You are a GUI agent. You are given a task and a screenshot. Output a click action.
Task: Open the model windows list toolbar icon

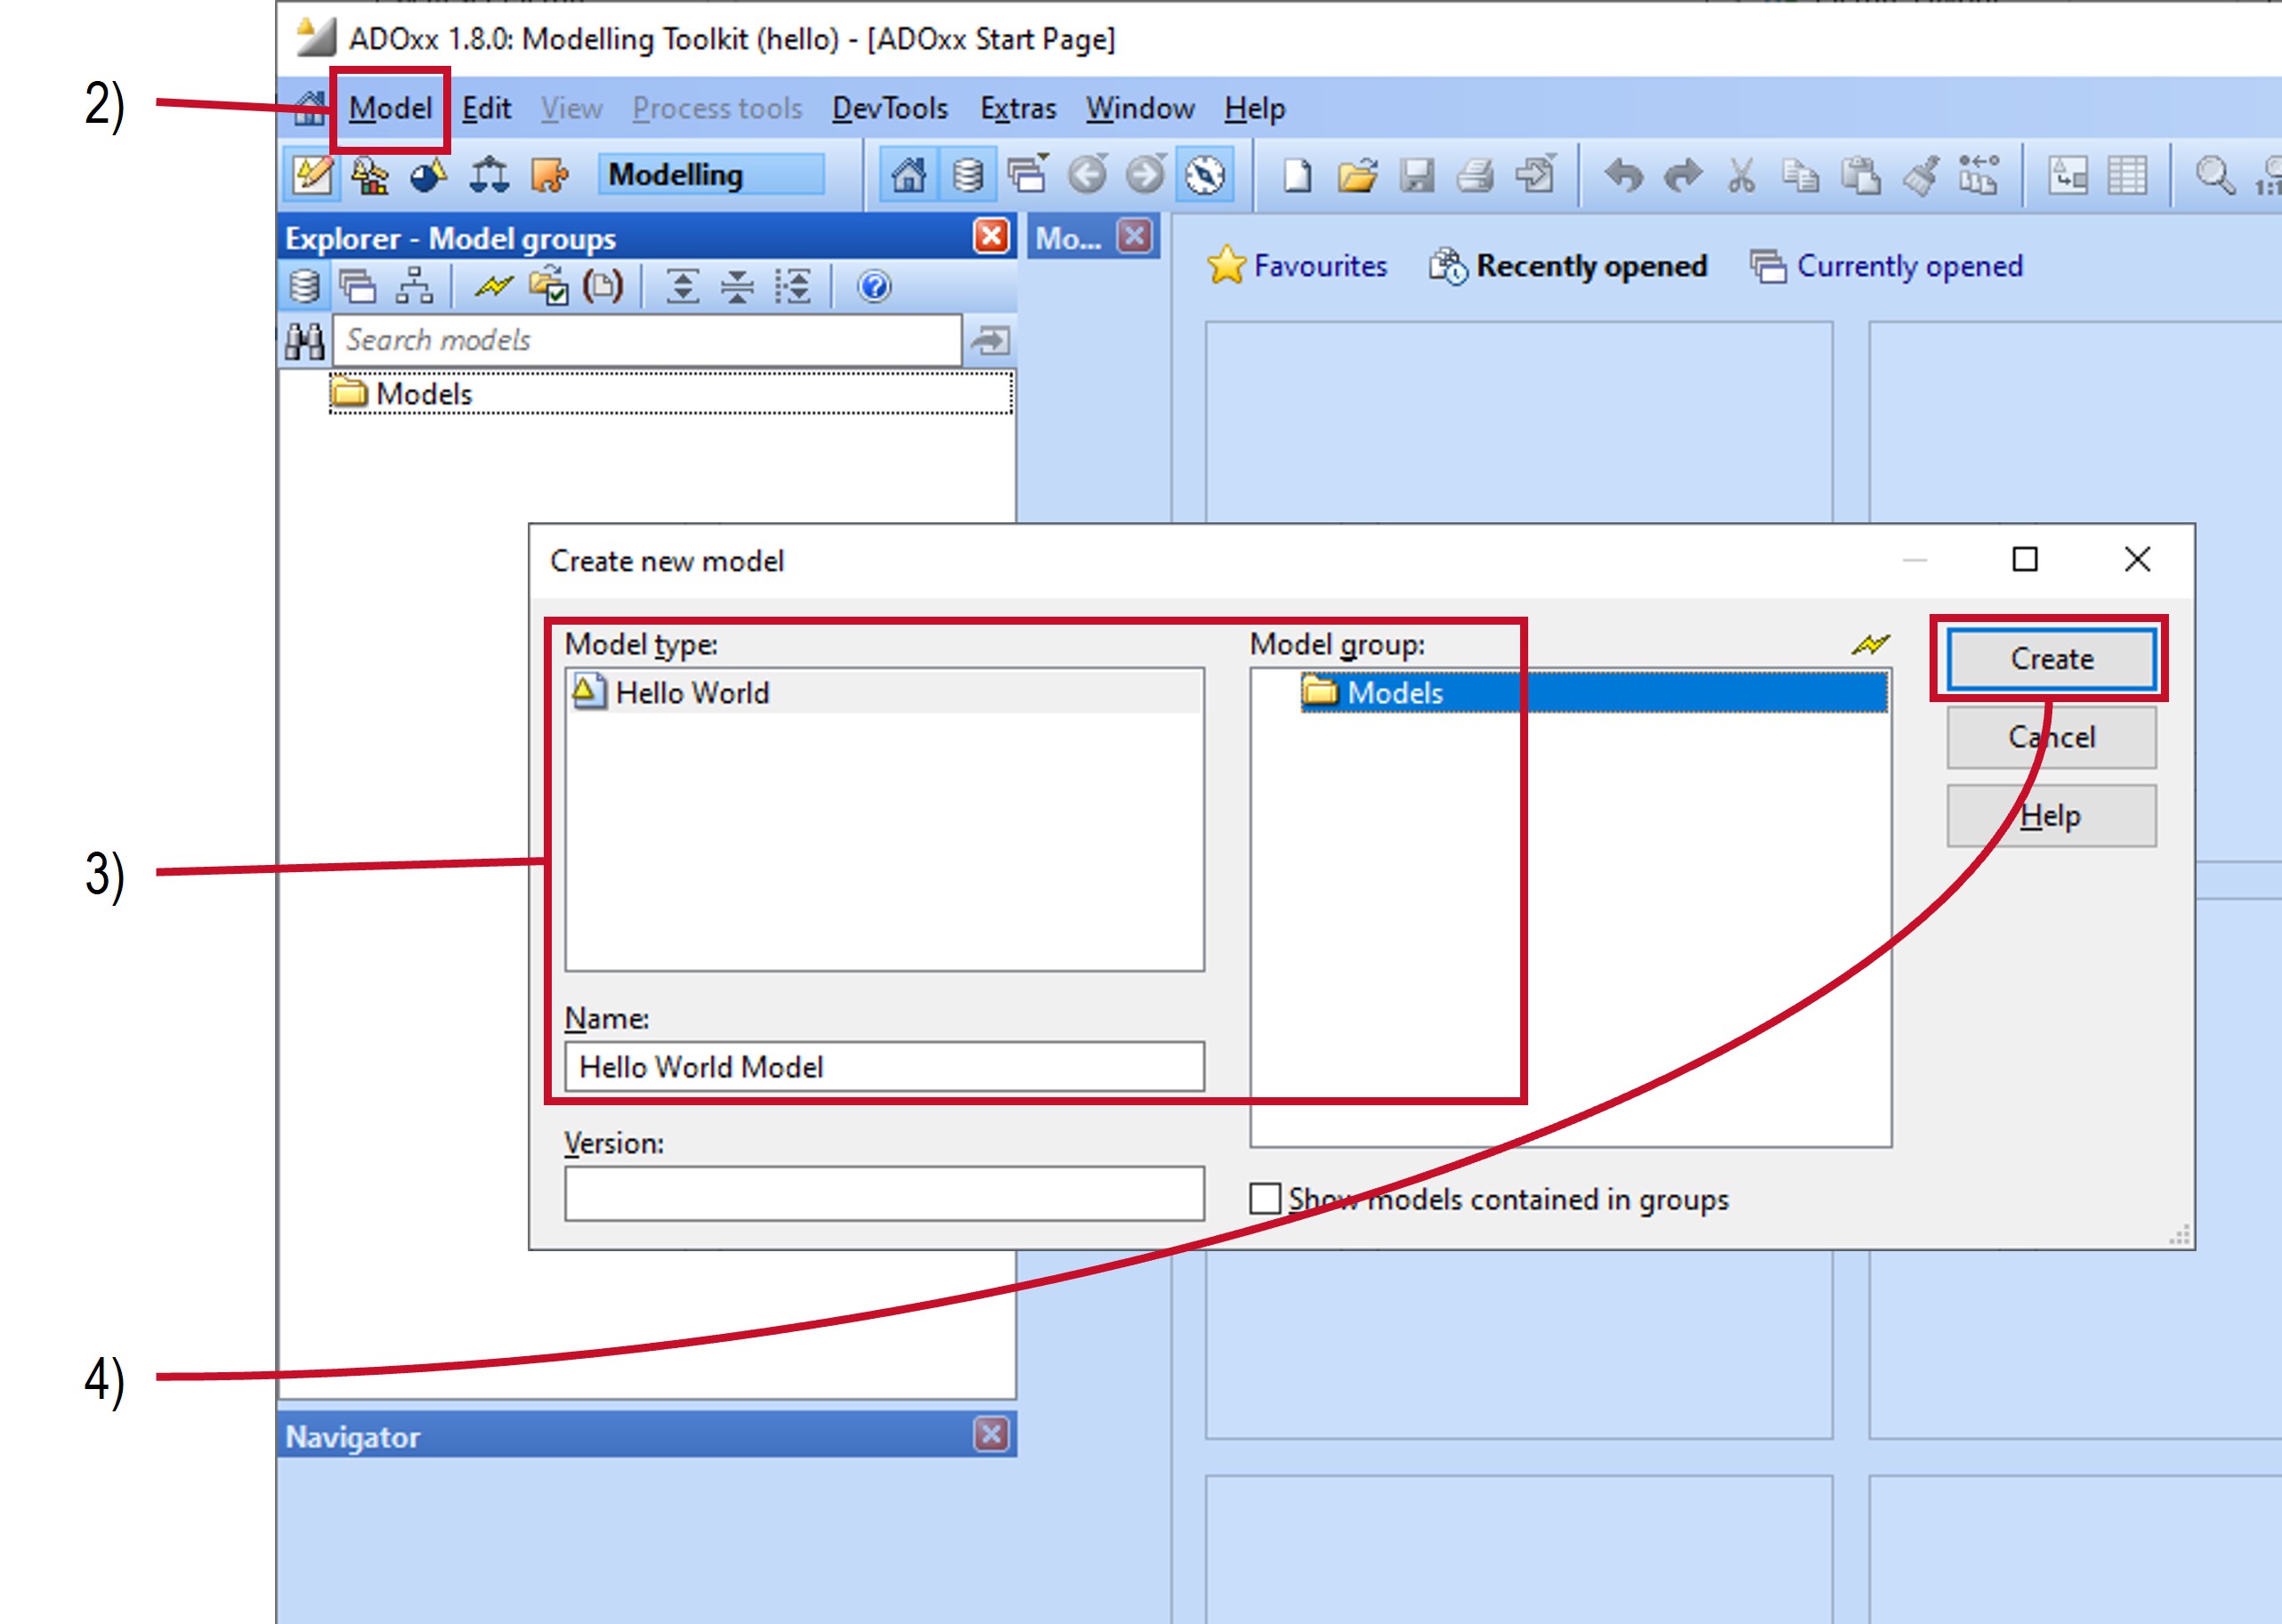click(x=1027, y=175)
